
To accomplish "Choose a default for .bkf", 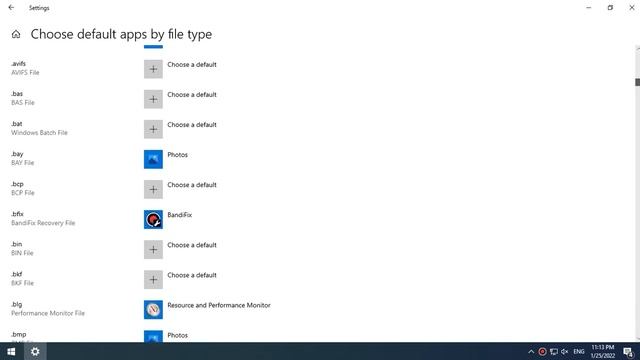I will coord(192,275).
